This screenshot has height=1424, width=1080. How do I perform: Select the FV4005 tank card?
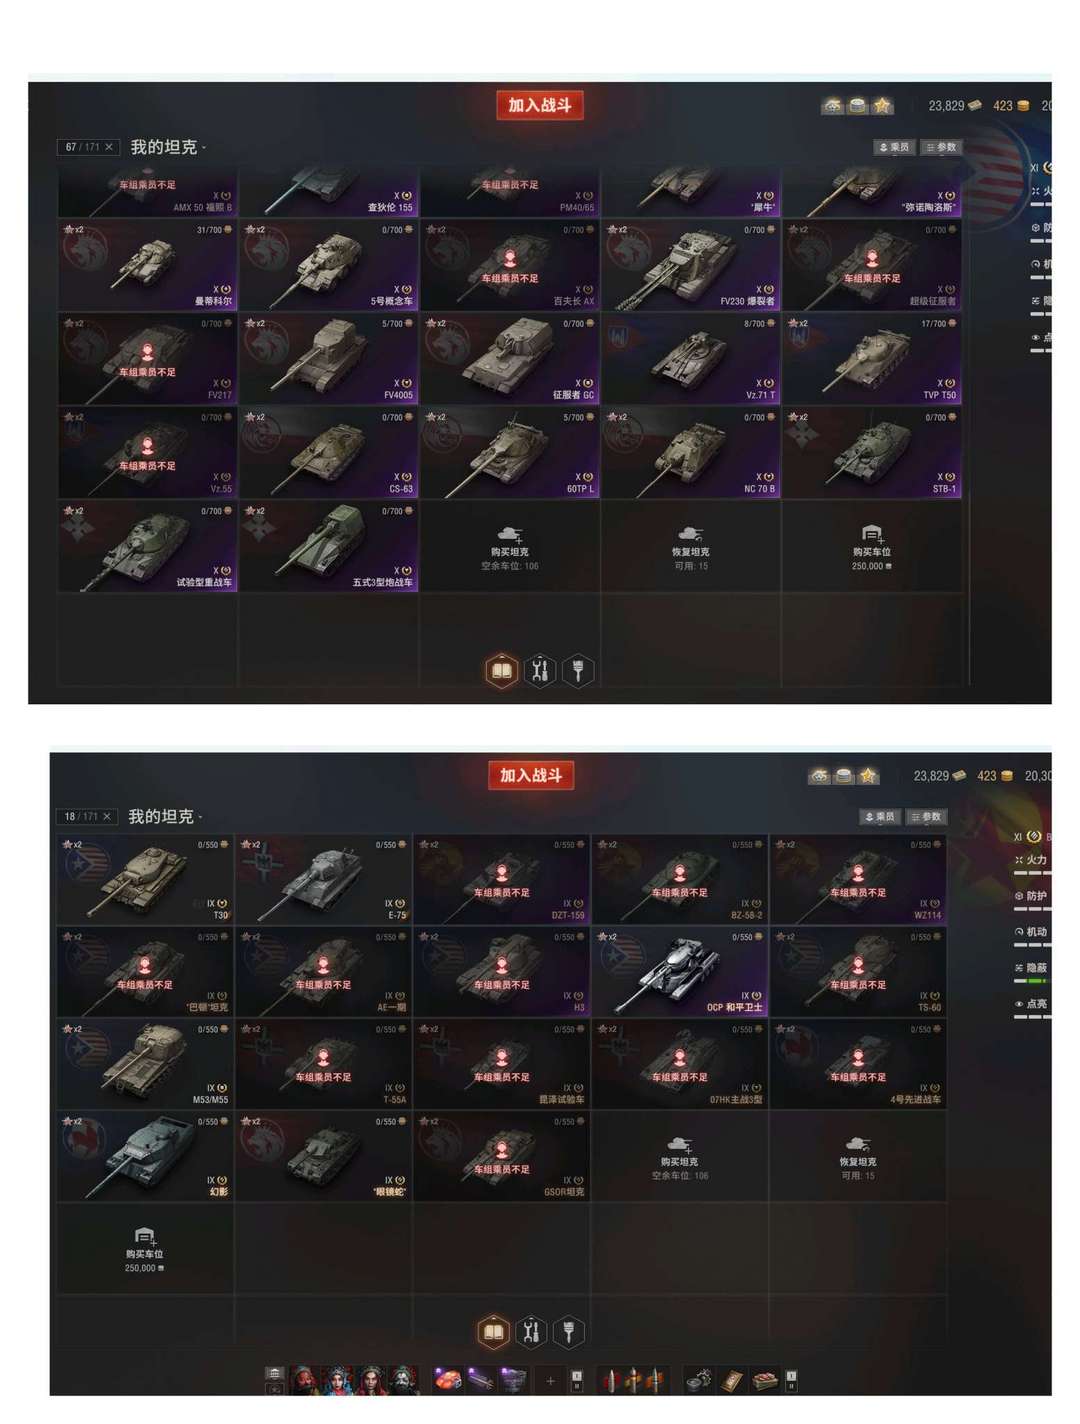tap(328, 359)
